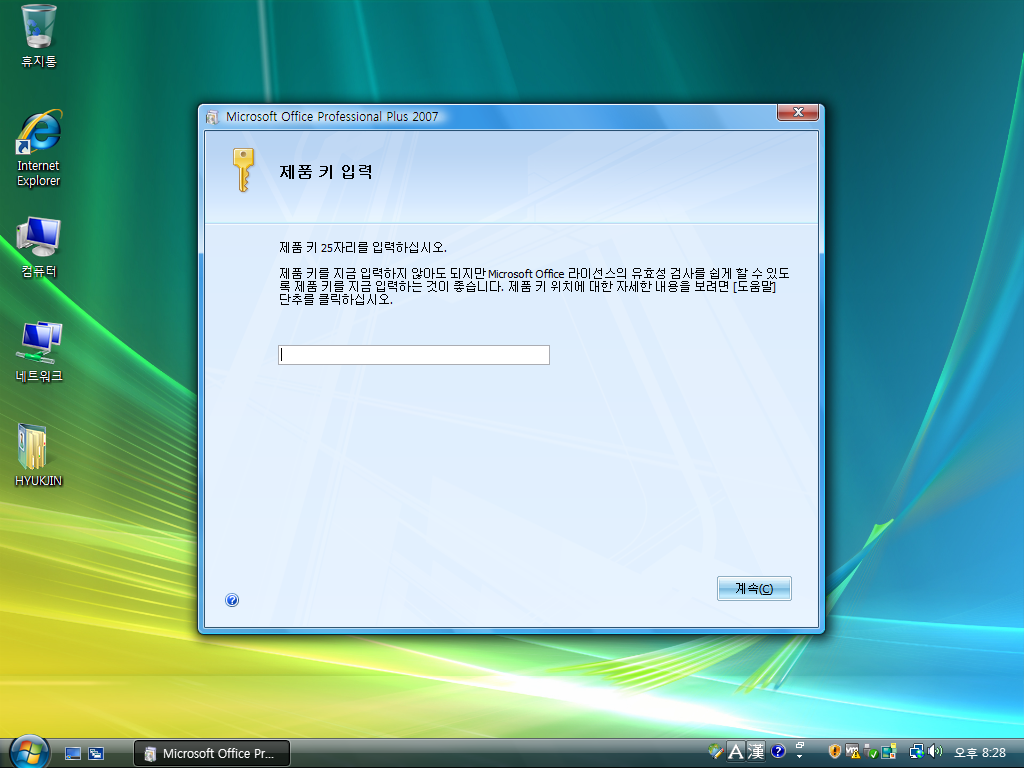Click the heading text 제품 키 입력
Image resolution: width=1024 pixels, height=768 pixels.
click(x=326, y=172)
